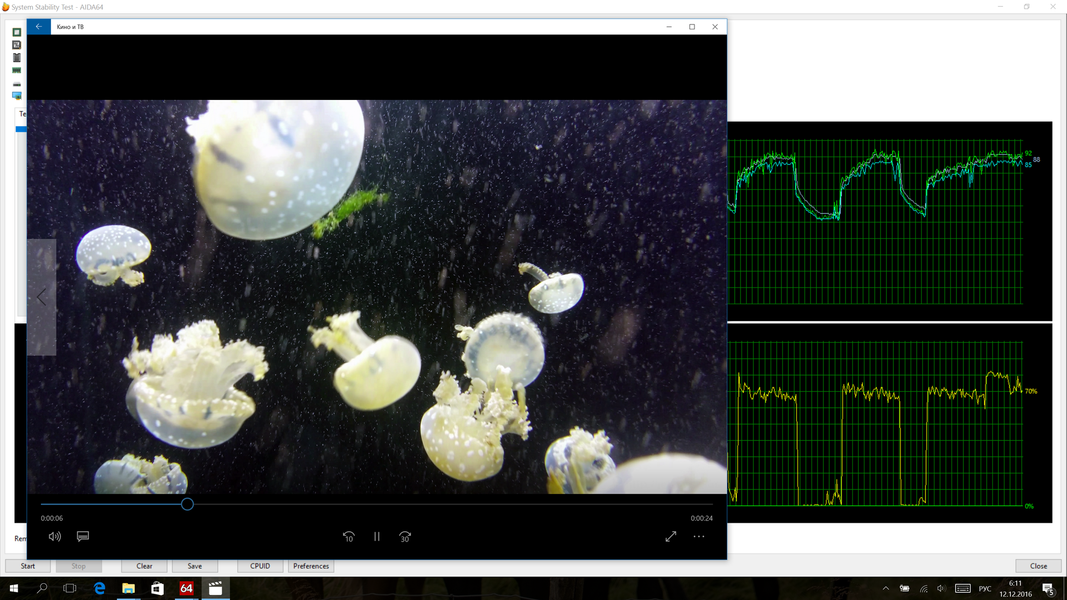
Task: Click the Clear button
Action: (144, 566)
